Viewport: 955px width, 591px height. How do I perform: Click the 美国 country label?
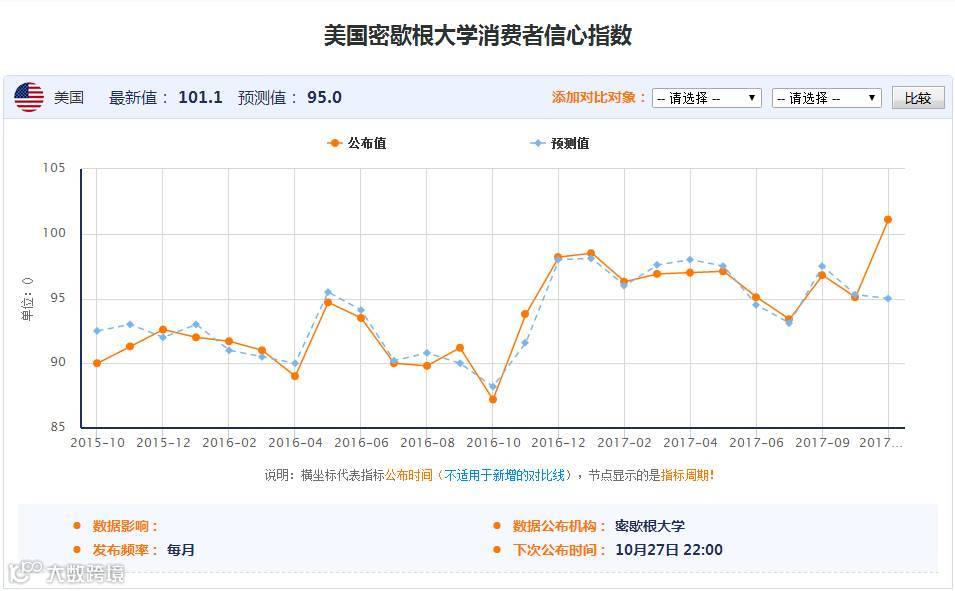pos(69,97)
